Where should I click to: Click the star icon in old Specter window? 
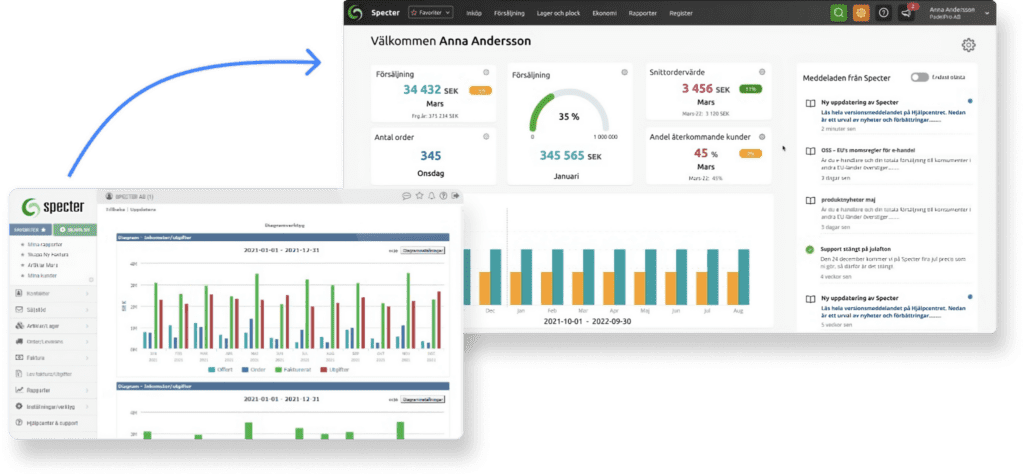(419, 195)
